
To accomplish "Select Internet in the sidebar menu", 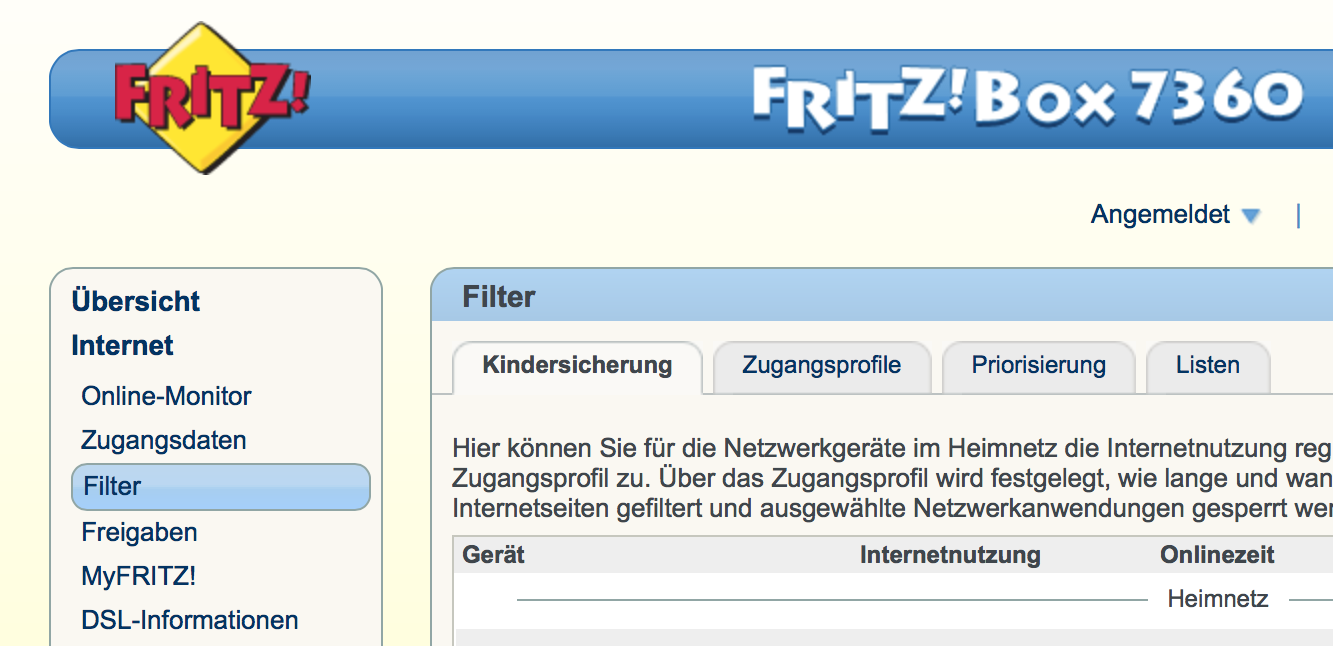I will [122, 346].
